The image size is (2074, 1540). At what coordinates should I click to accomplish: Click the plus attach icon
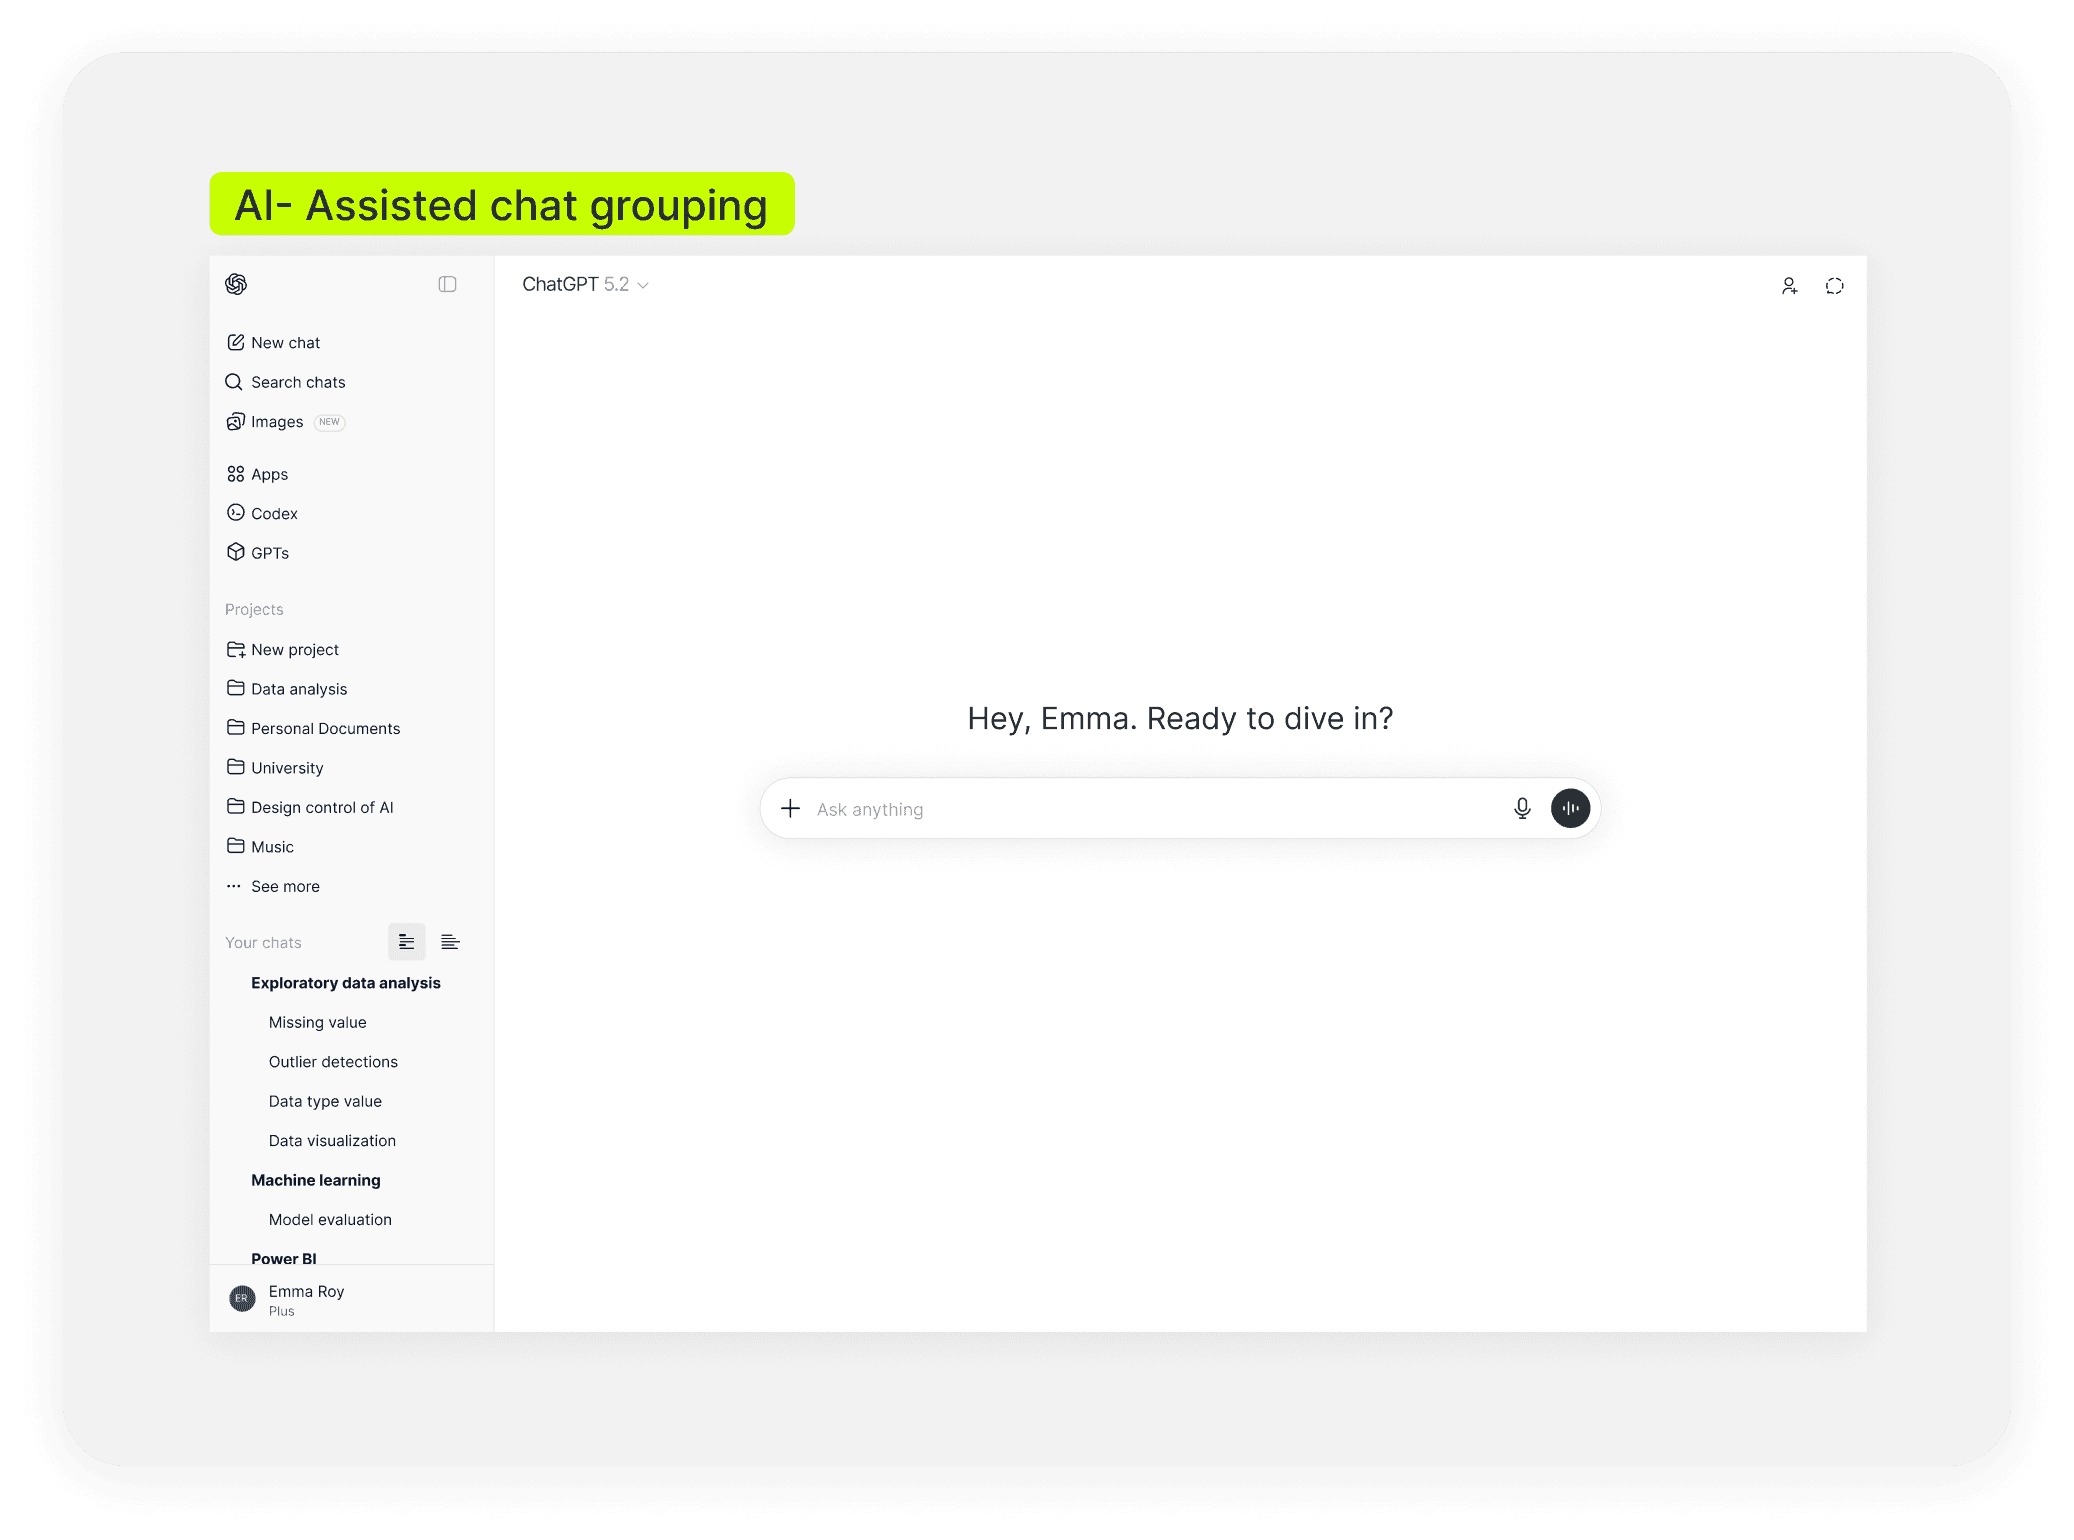pos(790,808)
